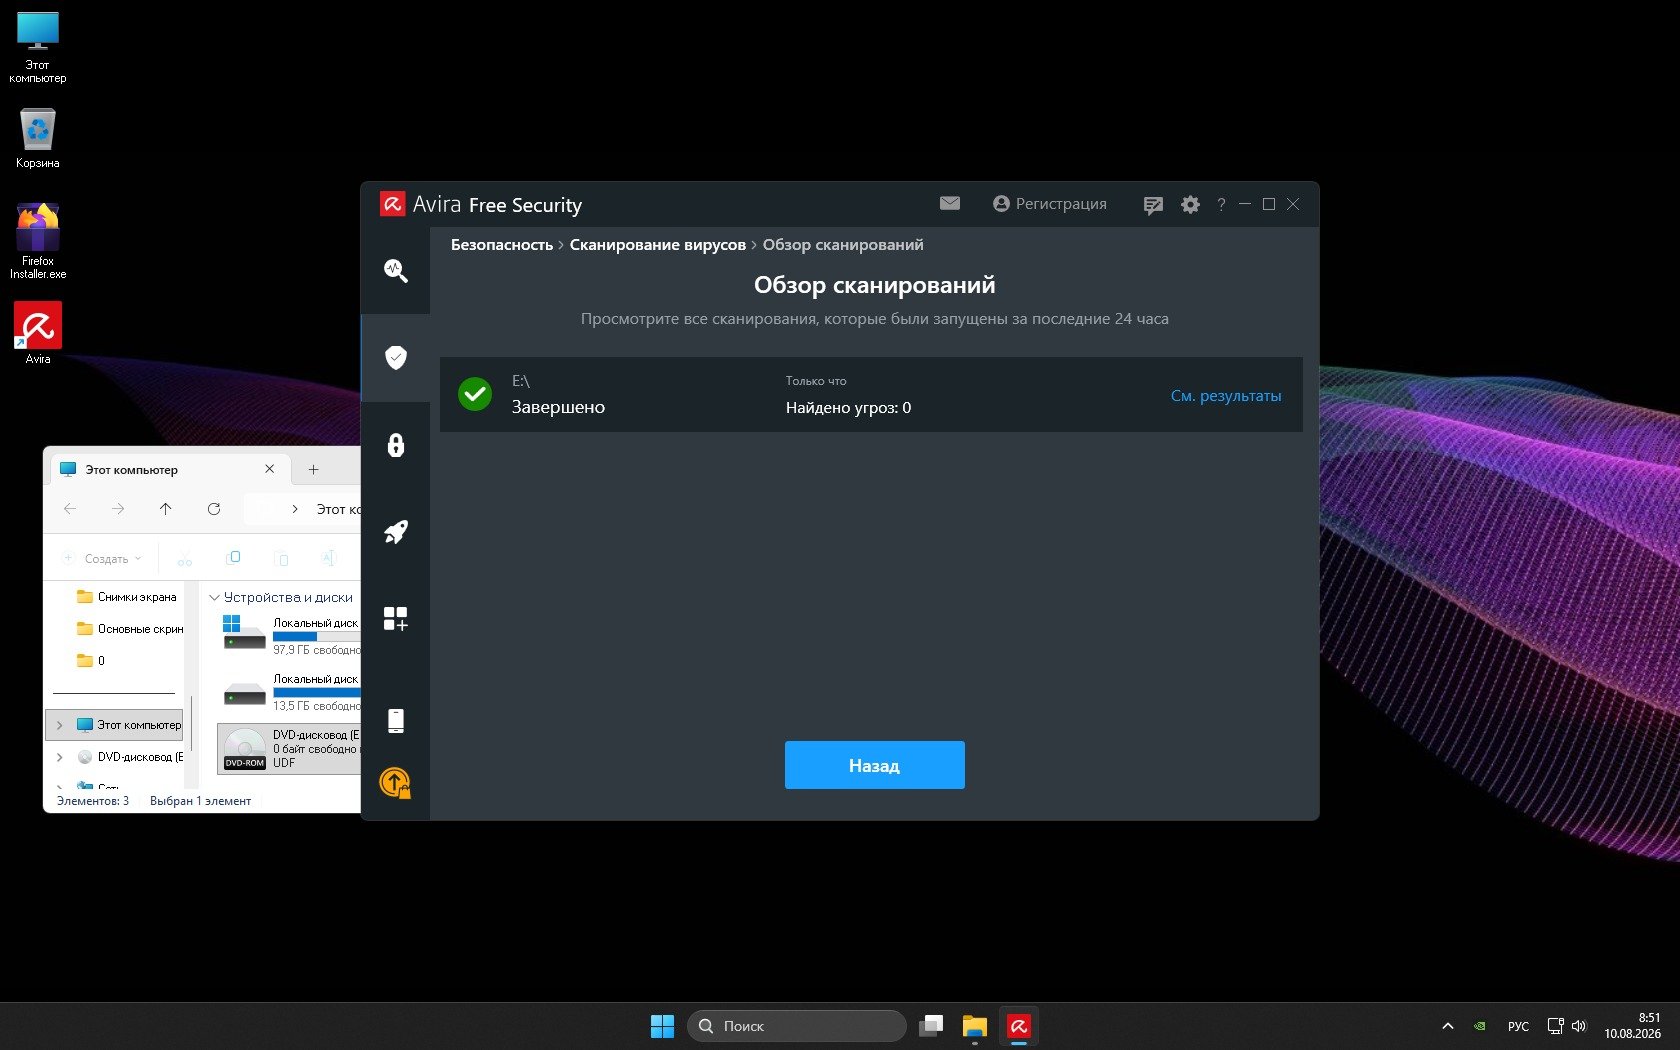Select the Security shield icon in Avira sidebar
Viewport: 1680px width, 1050px height.
[396, 357]
